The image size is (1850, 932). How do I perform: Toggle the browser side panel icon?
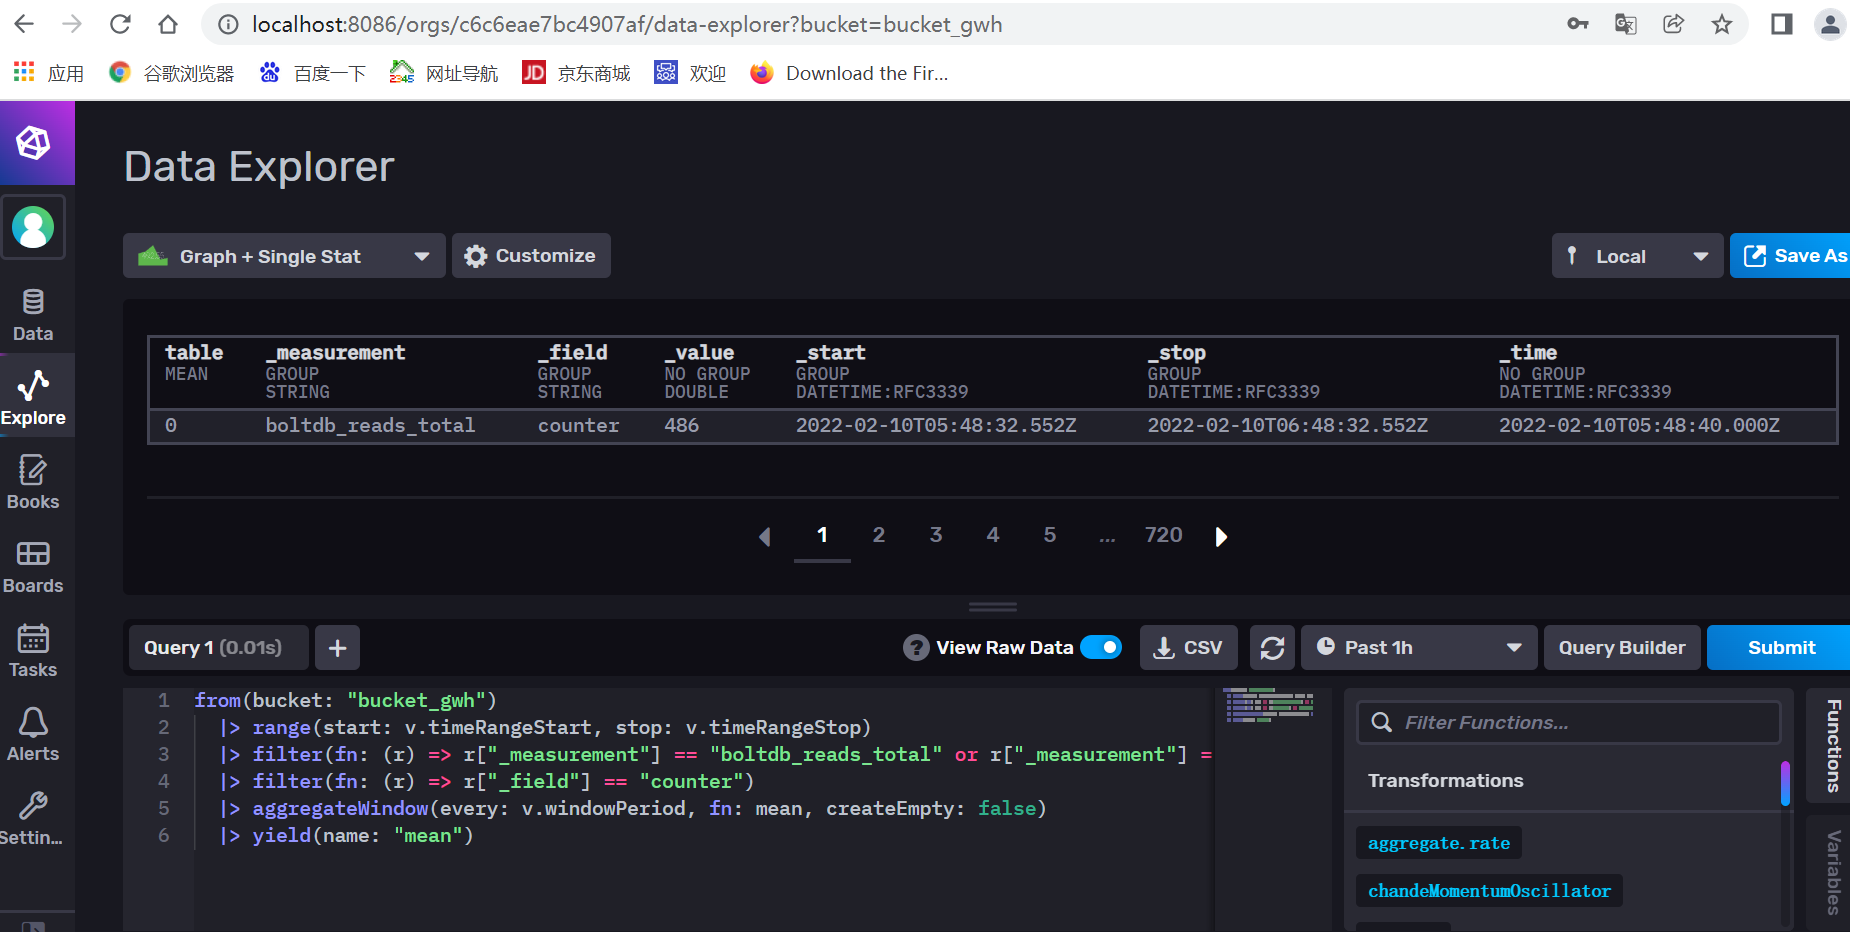[1782, 24]
